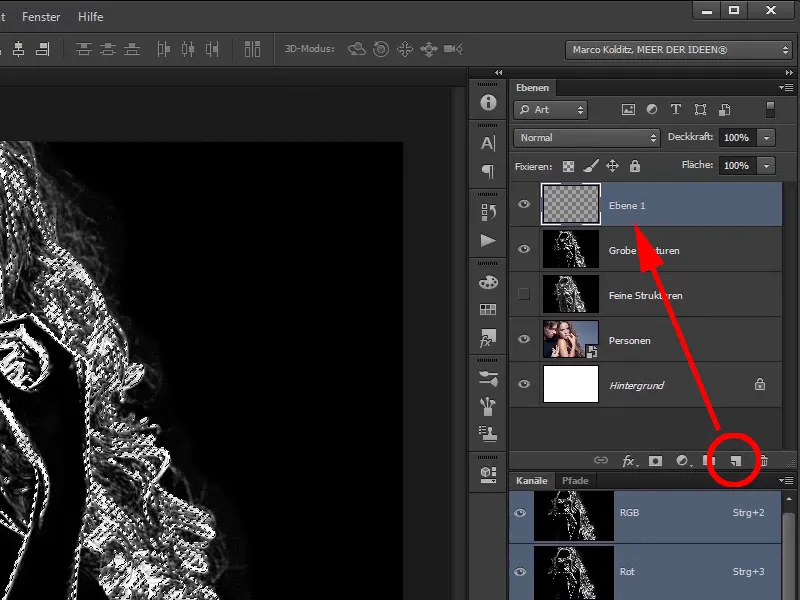The height and width of the screenshot is (600, 800).
Task: Open the Deckkraft slider arrow
Action: 766,138
